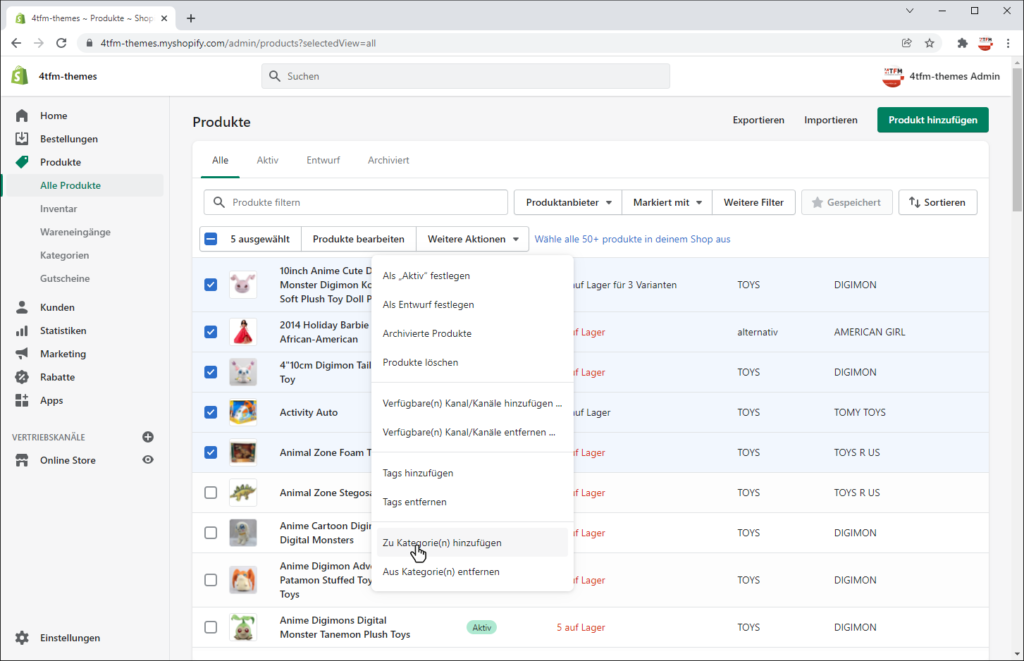Screen dimensions: 1024x661
Task: Click the 'Wähle alle 50+ produkte' link
Action: click(632, 239)
